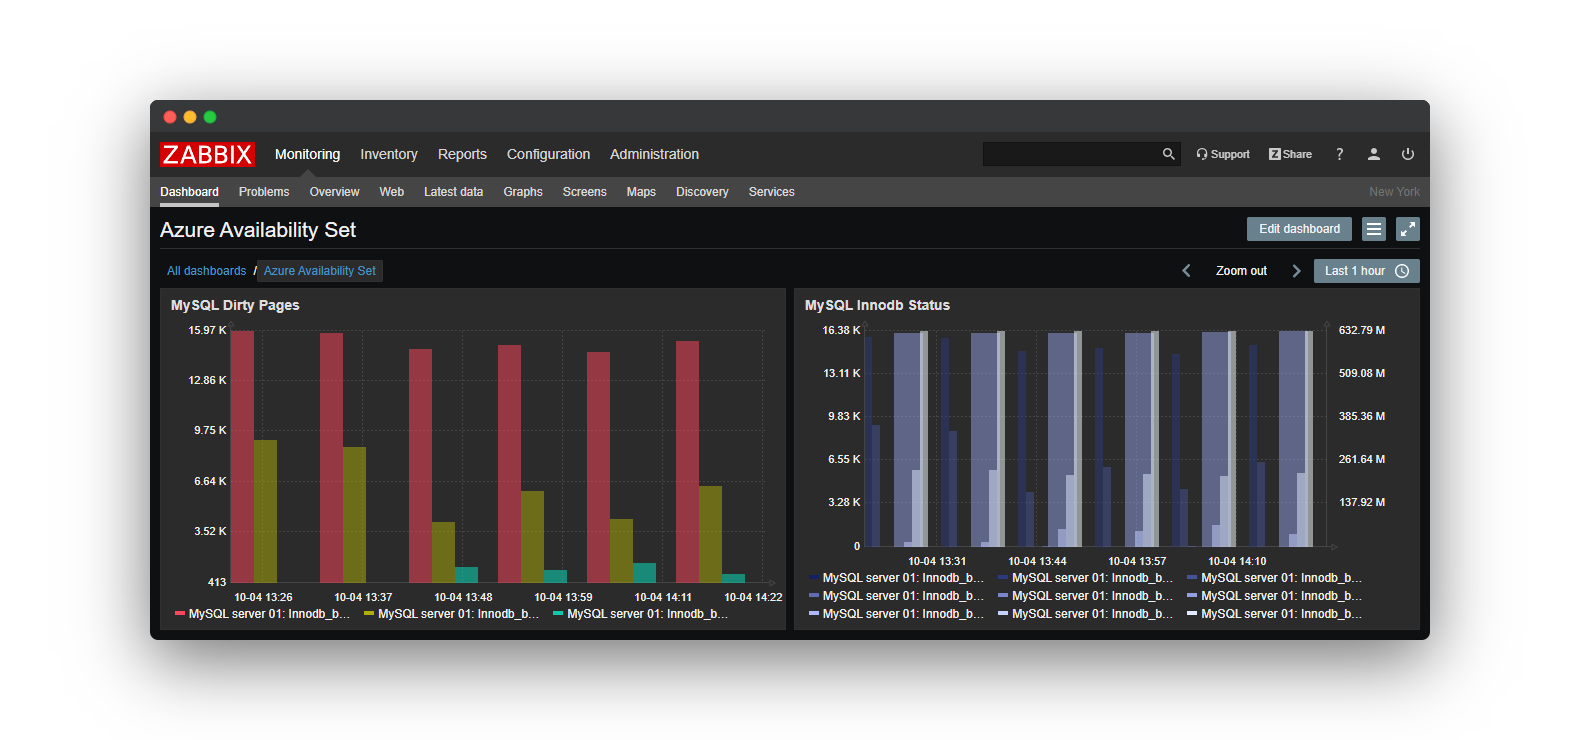Click the Zoom out button
Screen dimensions: 1580x740
(x=1241, y=271)
